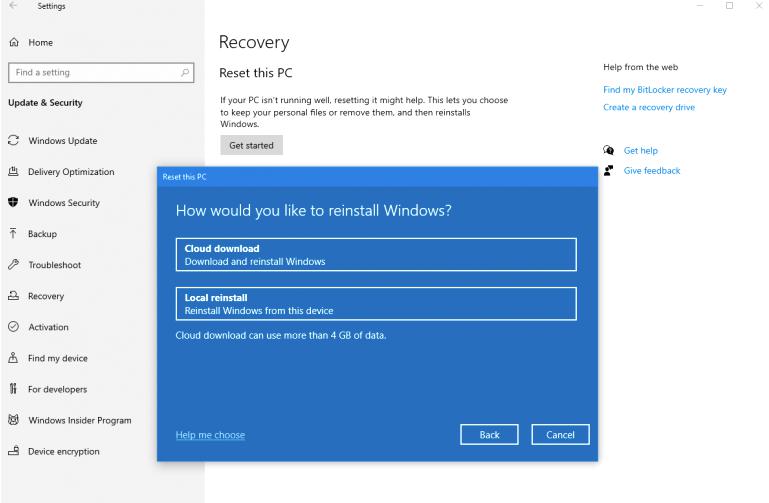Open the Find my device settings
The width and height of the screenshot is (769, 503).
[x=57, y=358]
